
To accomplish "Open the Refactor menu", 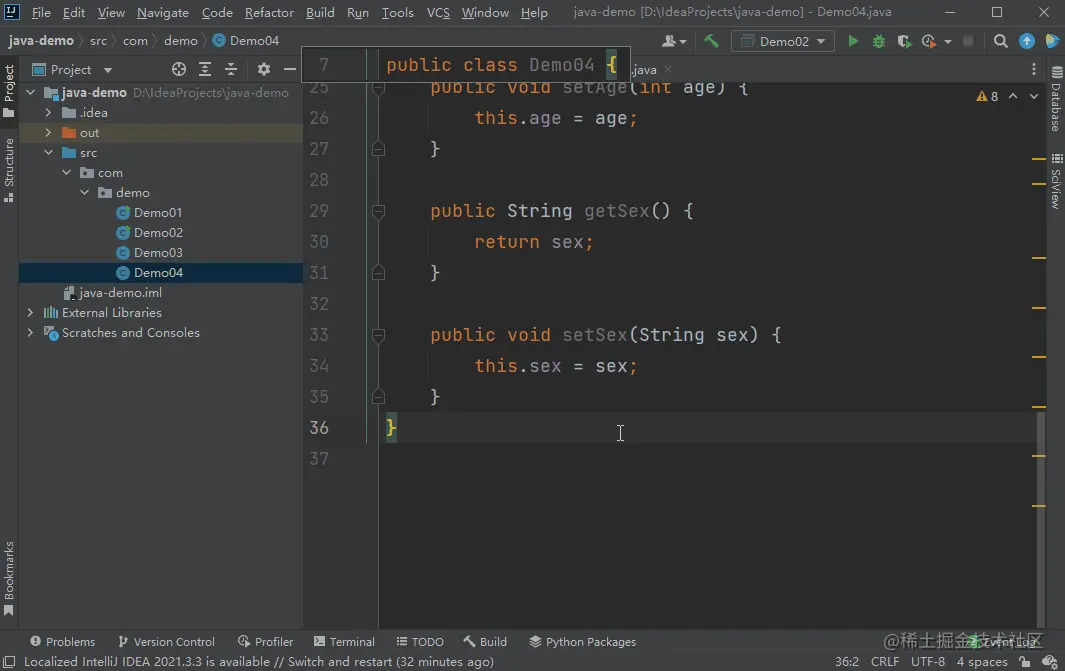I will (269, 12).
